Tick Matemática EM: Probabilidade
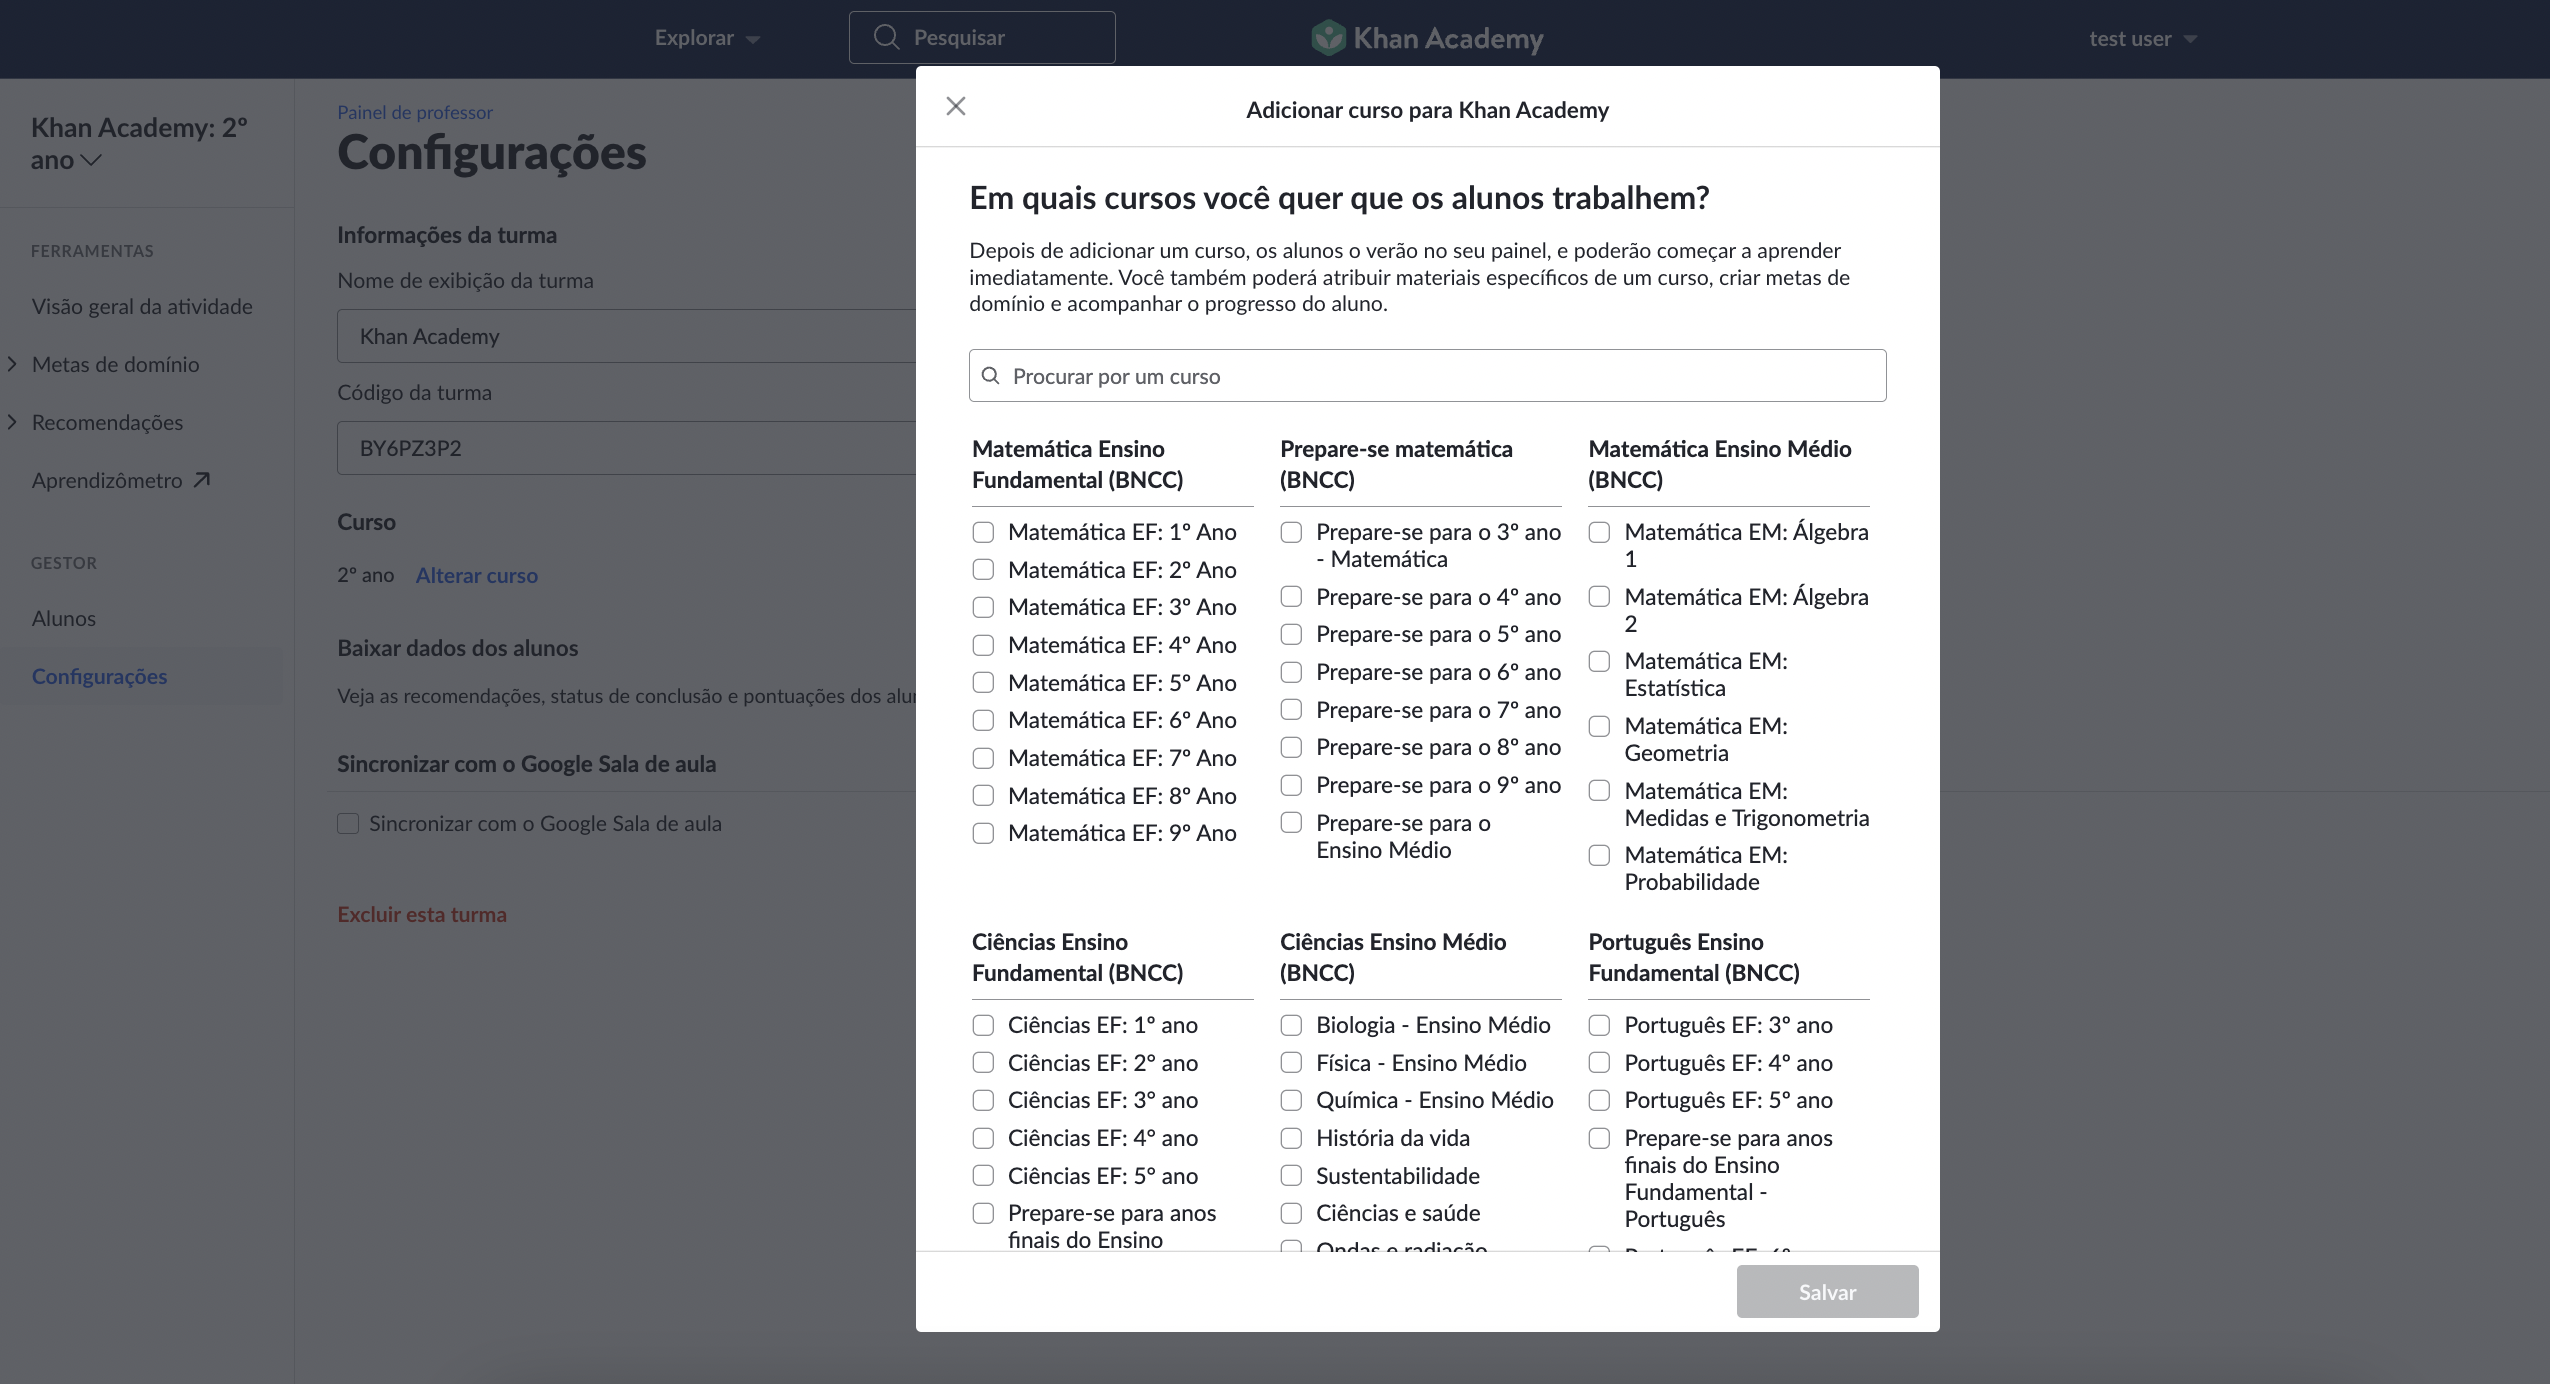2550x1384 pixels. (x=1599, y=855)
